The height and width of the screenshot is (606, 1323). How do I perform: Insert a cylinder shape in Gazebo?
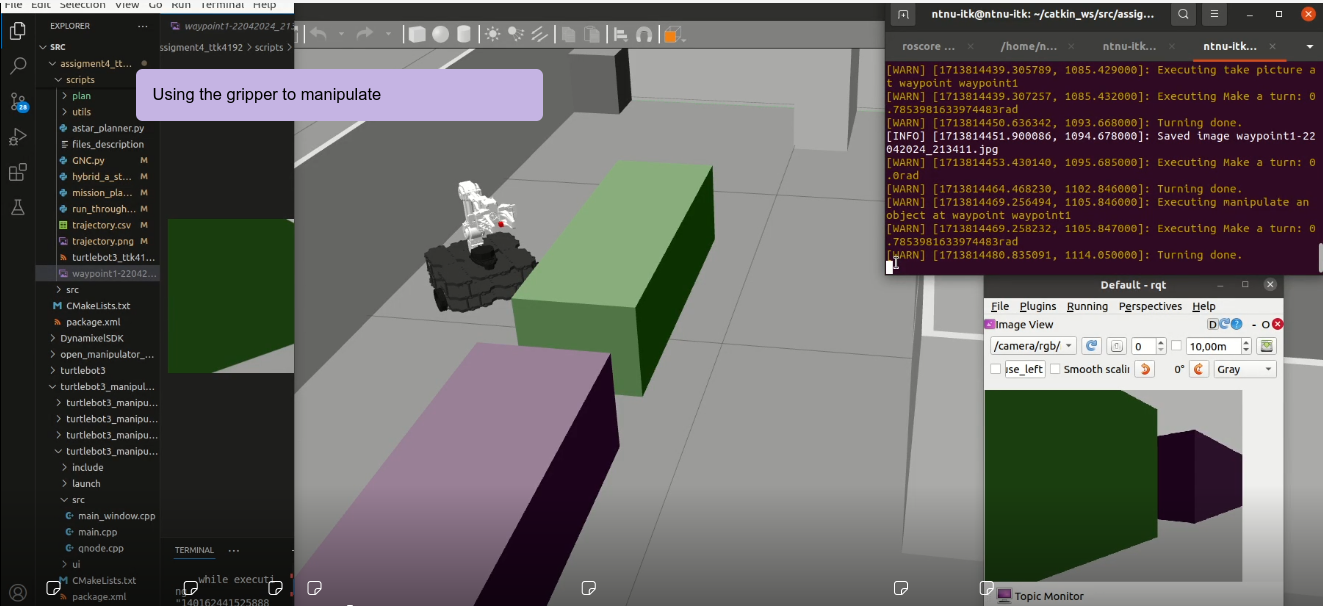pos(462,34)
